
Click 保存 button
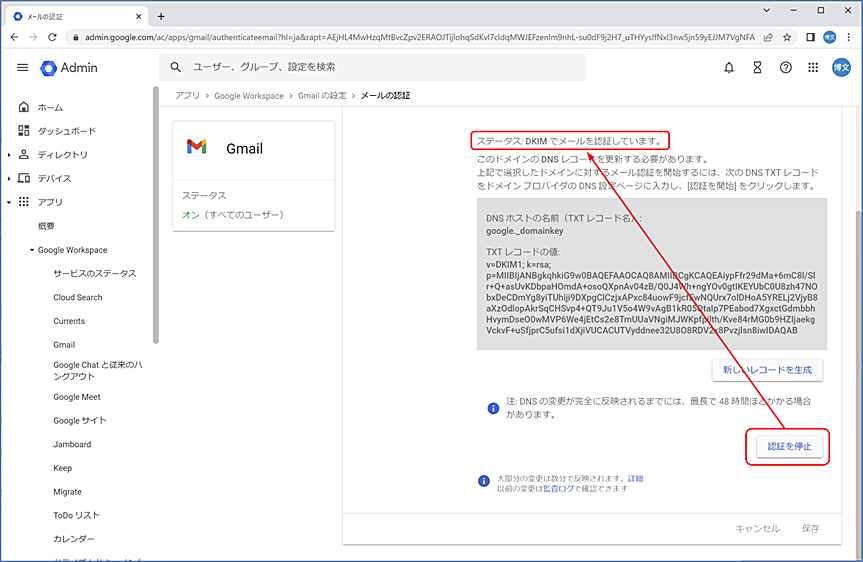pyautogui.click(x=810, y=528)
